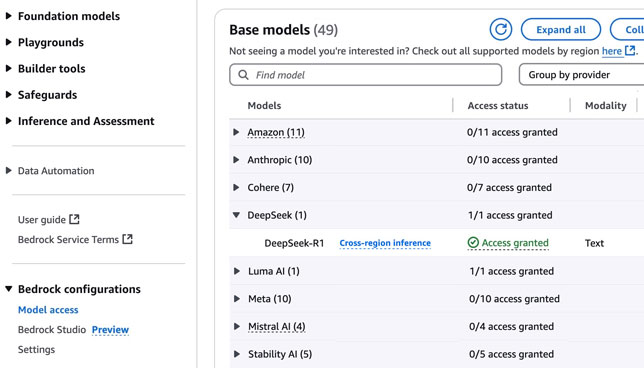Click '0/11 access granted' for Amazon
The height and width of the screenshot is (368, 644).
tap(512, 132)
